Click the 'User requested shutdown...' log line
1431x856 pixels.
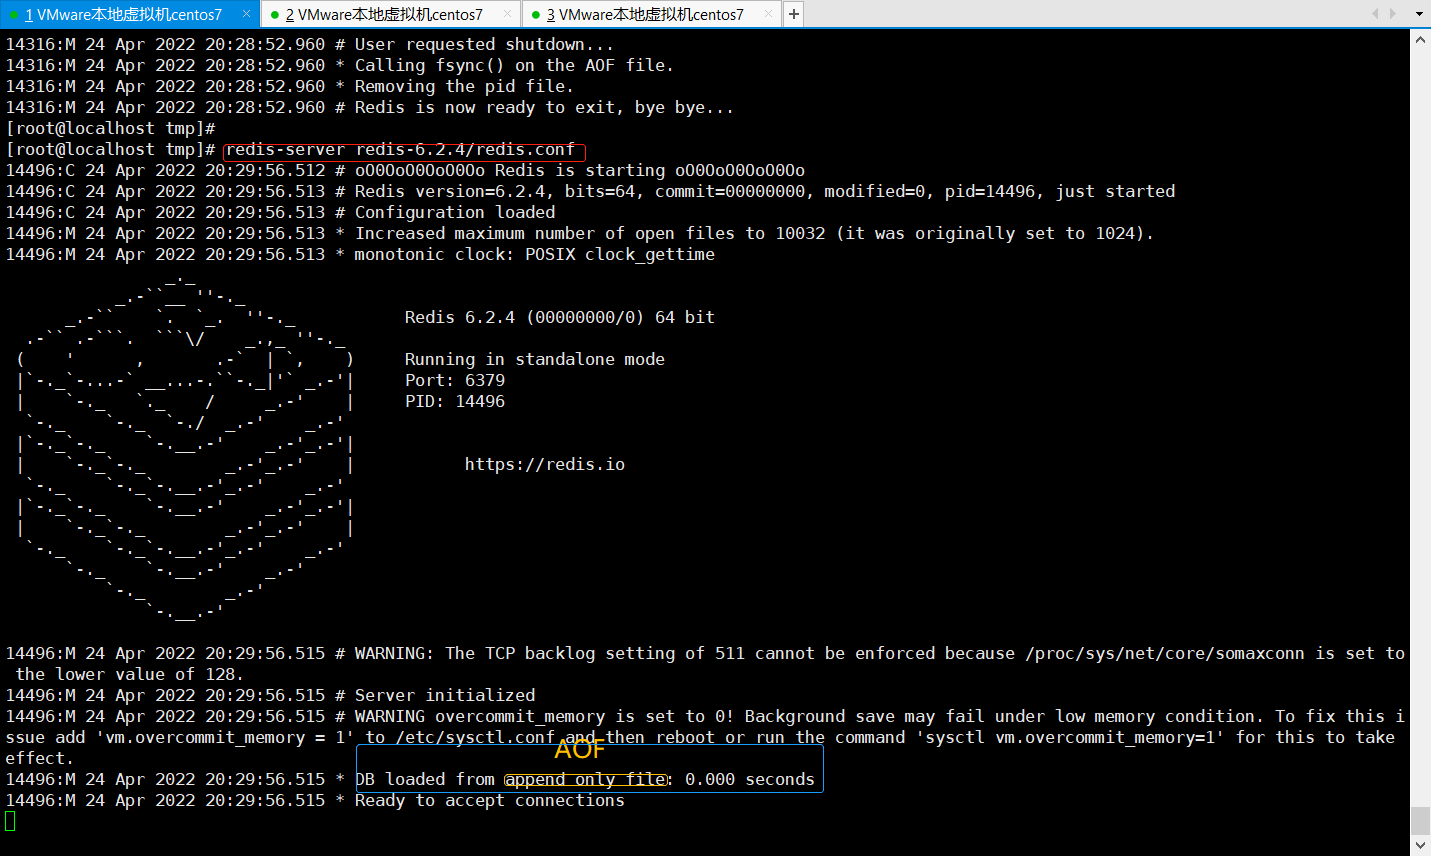point(310,44)
